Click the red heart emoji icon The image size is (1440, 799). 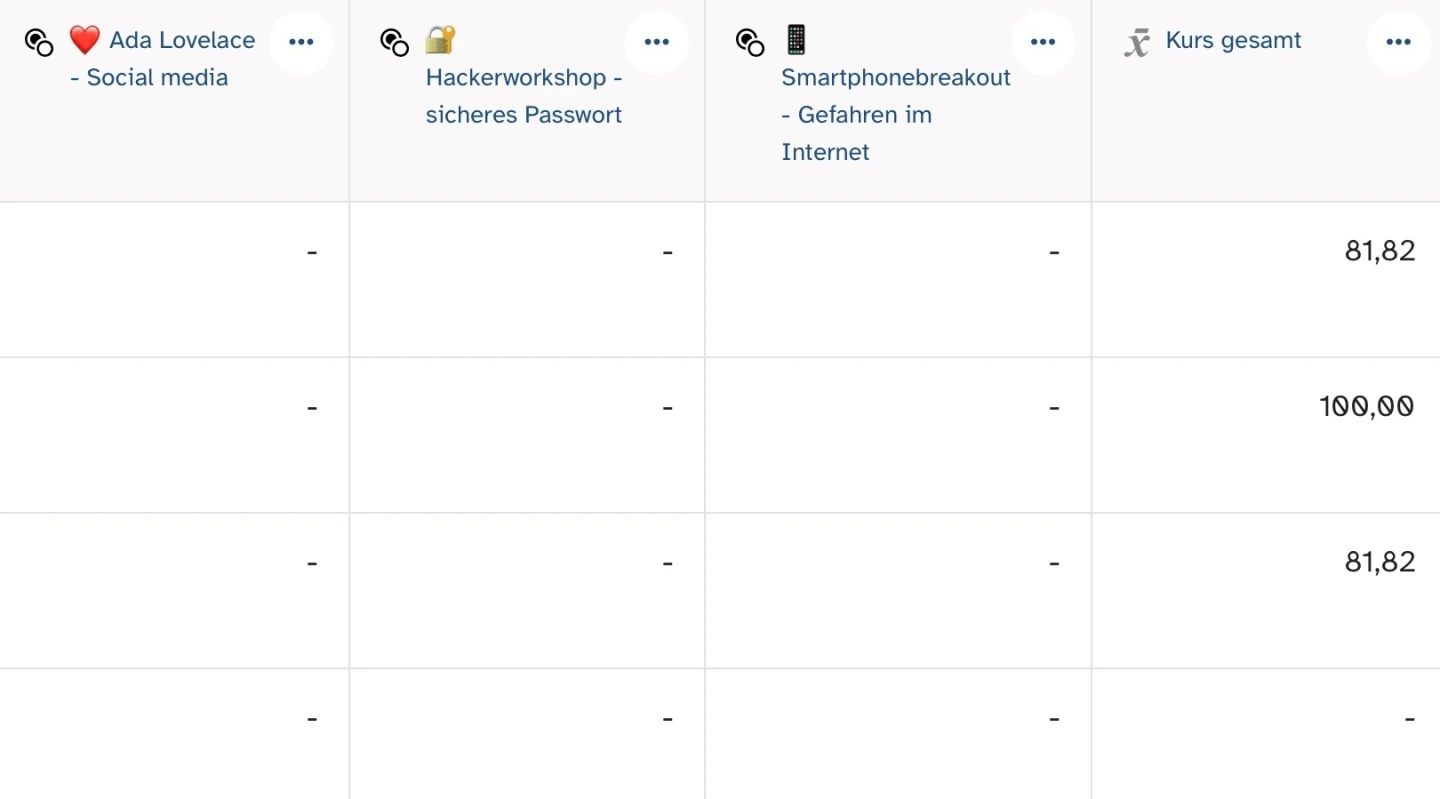click(85, 40)
